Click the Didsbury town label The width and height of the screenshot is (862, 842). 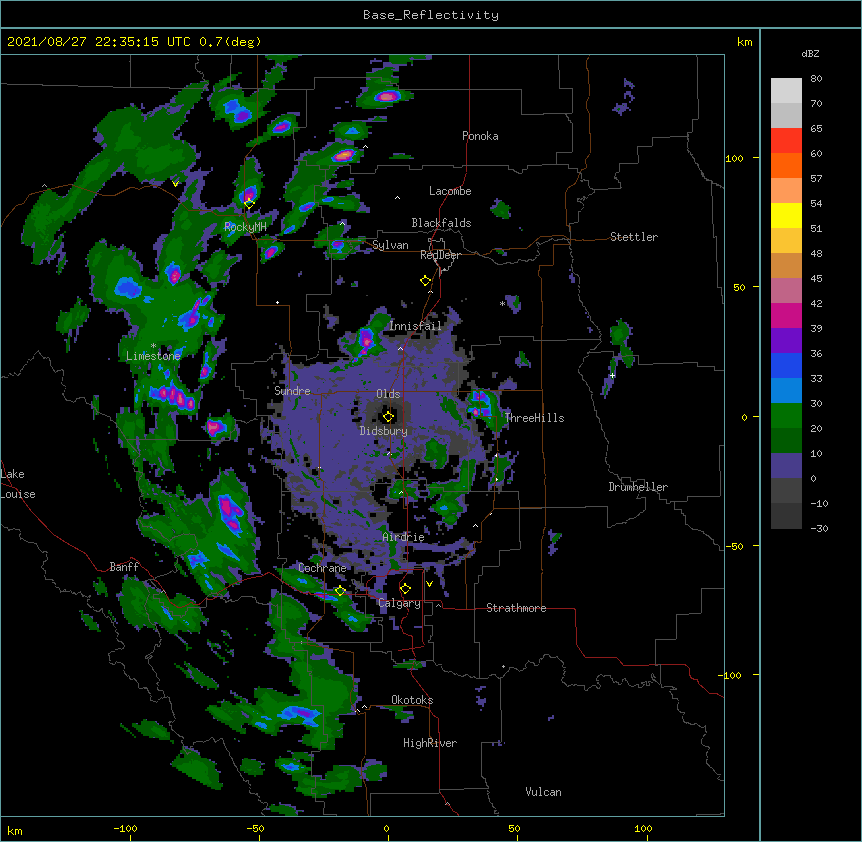384,431
